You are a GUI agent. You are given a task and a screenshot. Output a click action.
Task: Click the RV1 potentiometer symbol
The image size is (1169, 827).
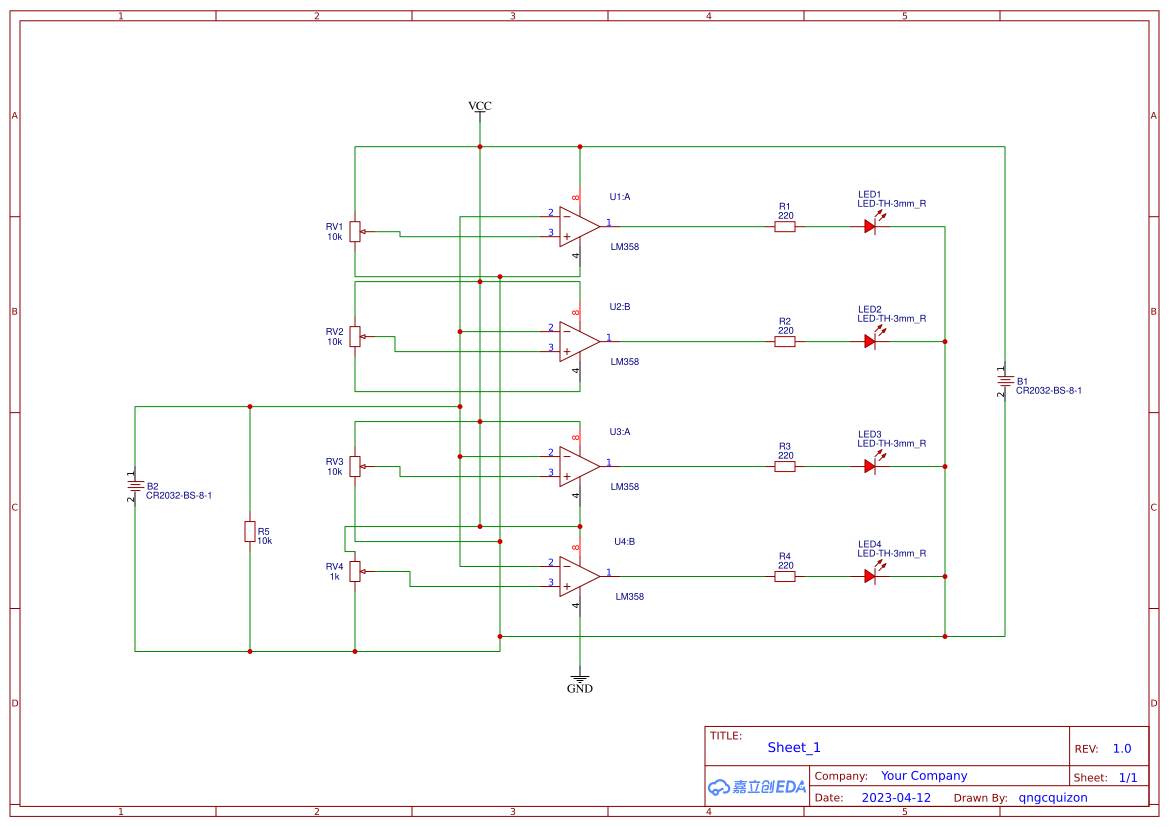356,232
